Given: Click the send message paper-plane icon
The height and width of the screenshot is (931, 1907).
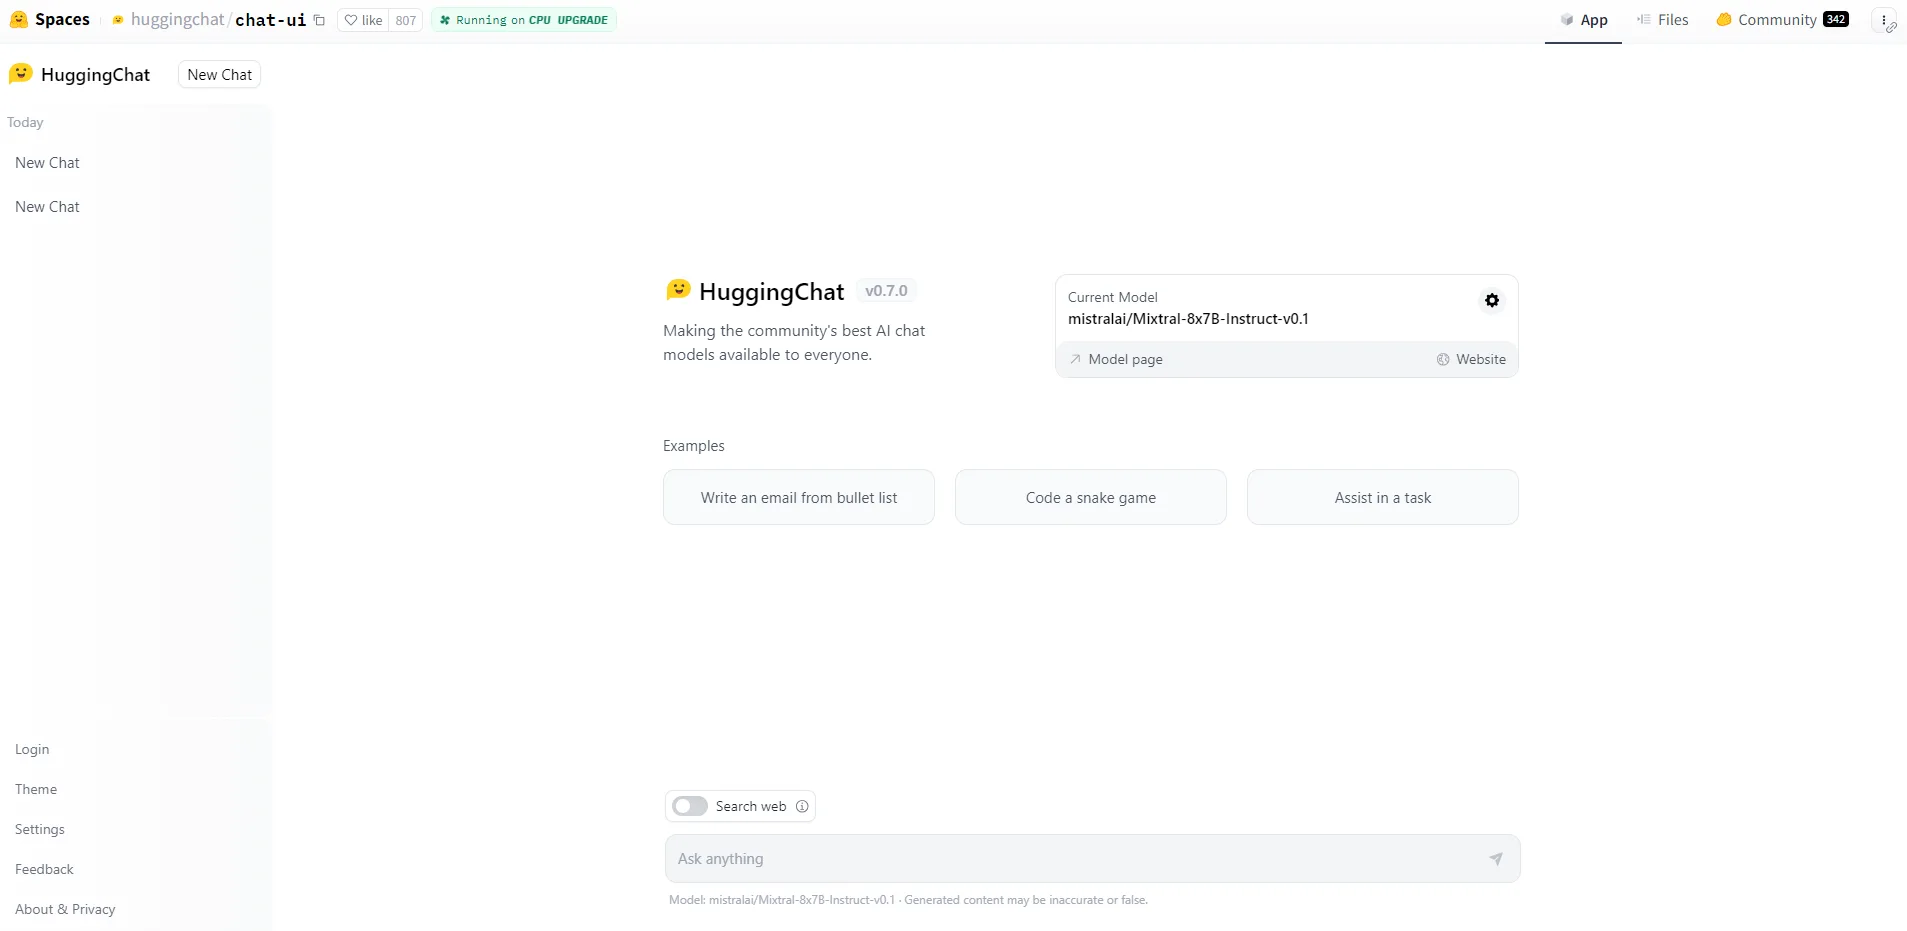Looking at the screenshot, I should (x=1496, y=859).
